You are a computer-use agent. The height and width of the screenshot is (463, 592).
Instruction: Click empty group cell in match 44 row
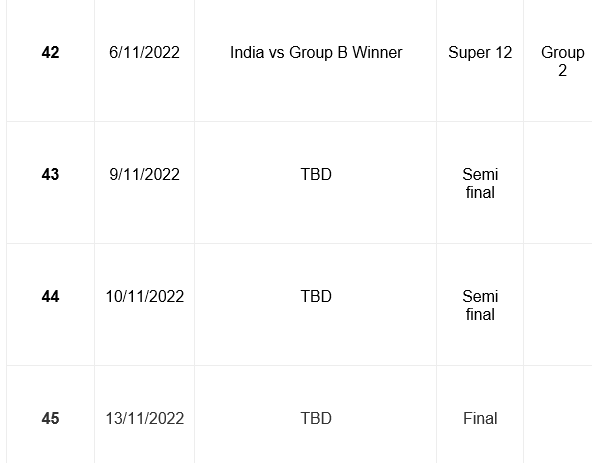click(x=558, y=305)
